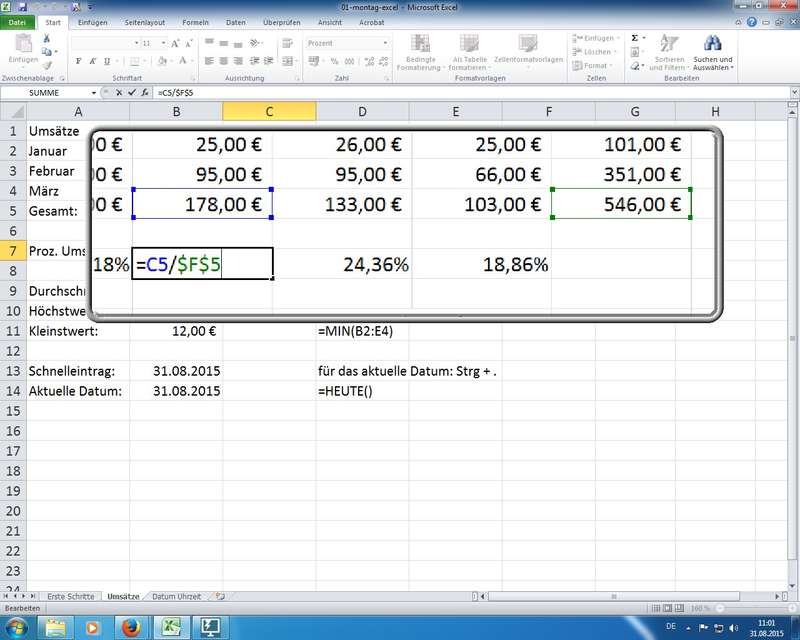Click the Sortieren und Filtern icon

[669, 43]
